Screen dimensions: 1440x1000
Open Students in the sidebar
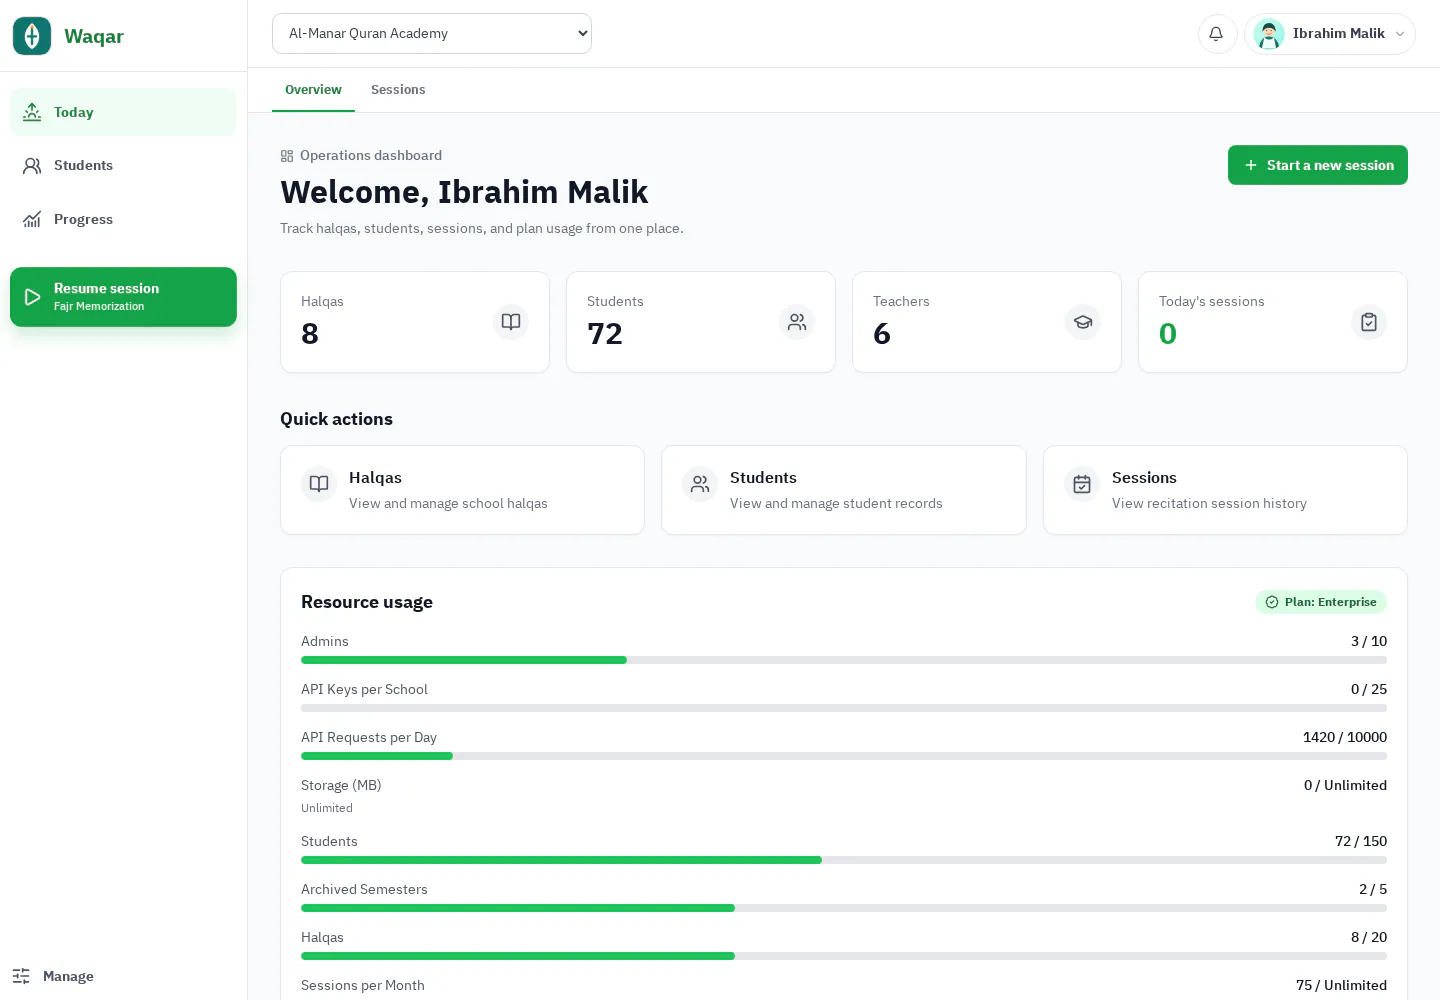123,166
